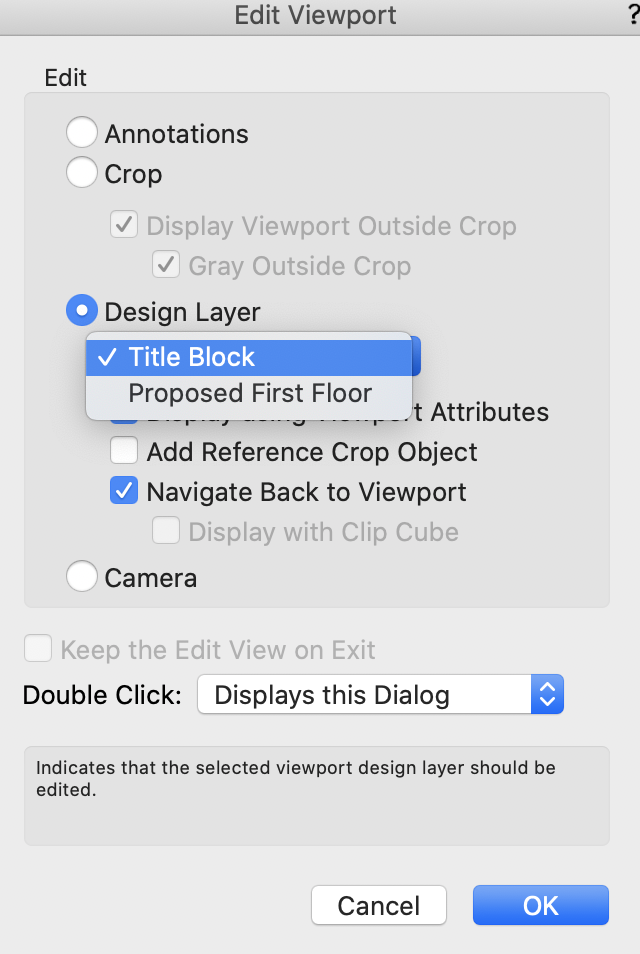Select the Annotations radio button
The width and height of the screenshot is (640, 954).
81,132
